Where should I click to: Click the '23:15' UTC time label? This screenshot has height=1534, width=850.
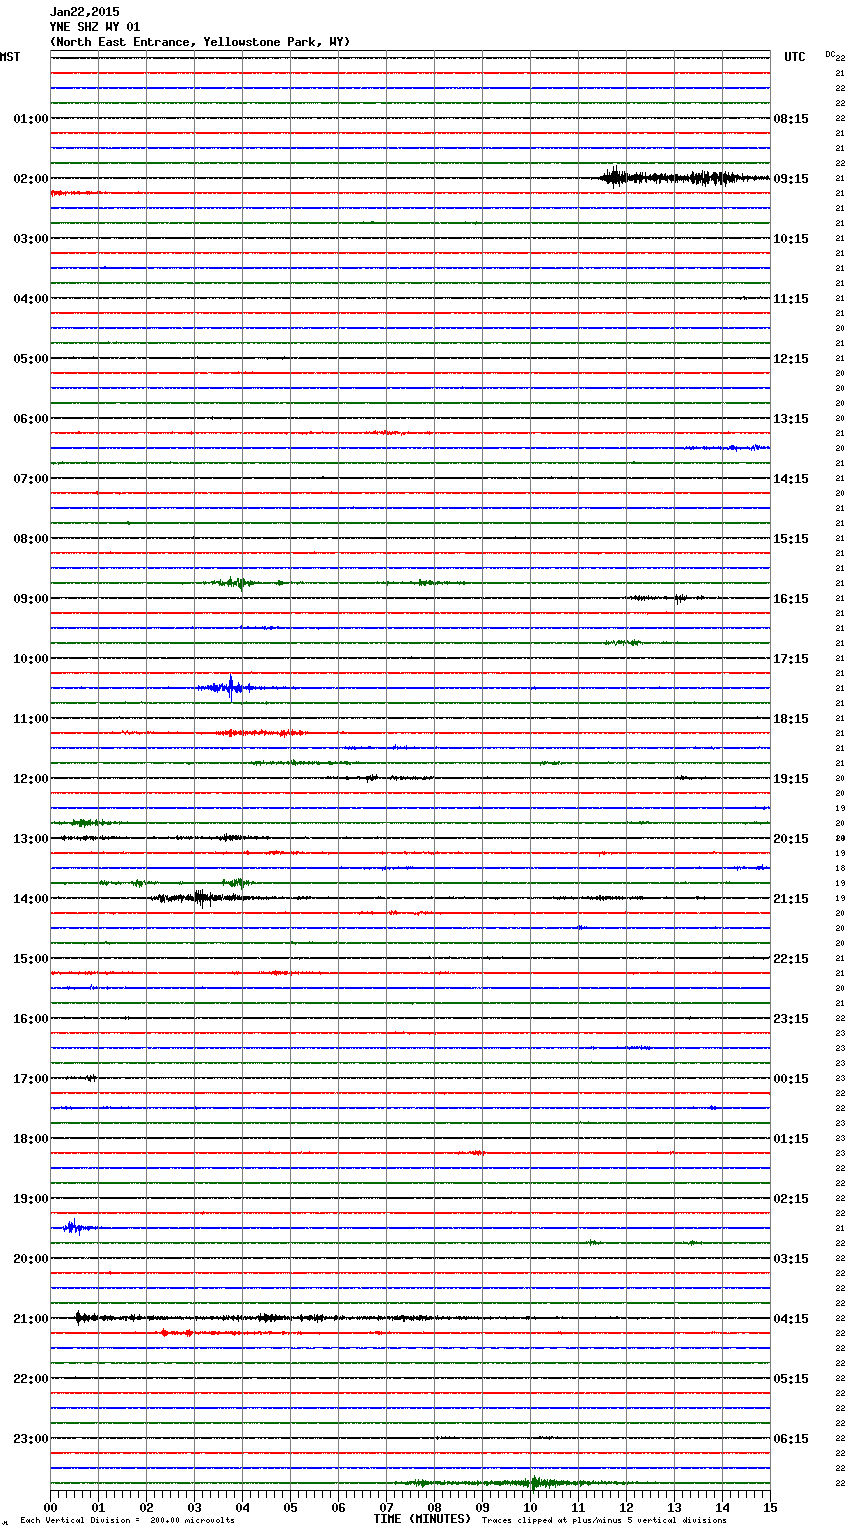pos(791,1019)
